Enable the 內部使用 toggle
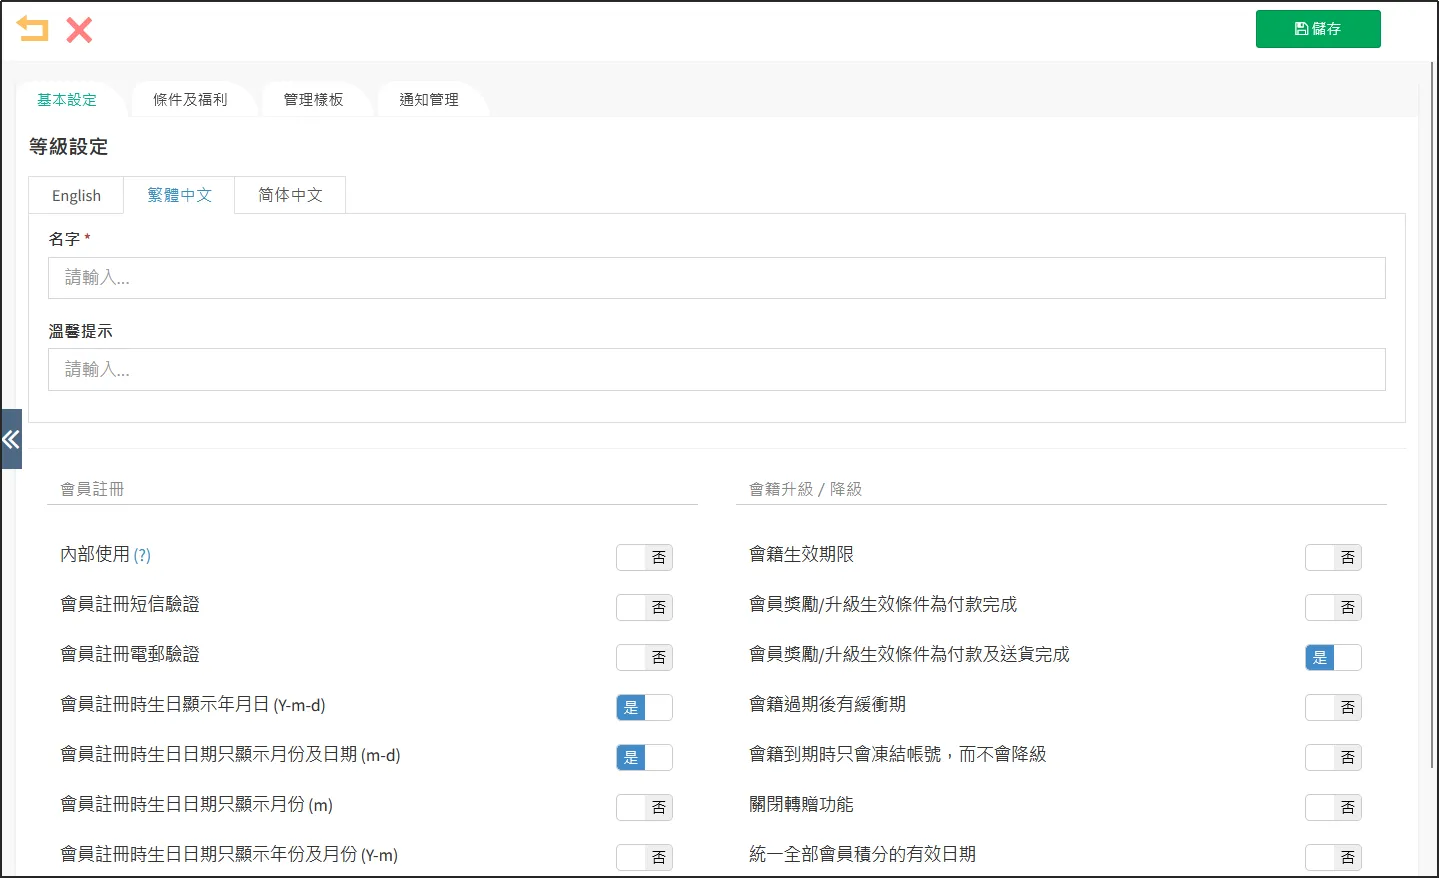Screen dimensions: 1440x879 click(644, 557)
